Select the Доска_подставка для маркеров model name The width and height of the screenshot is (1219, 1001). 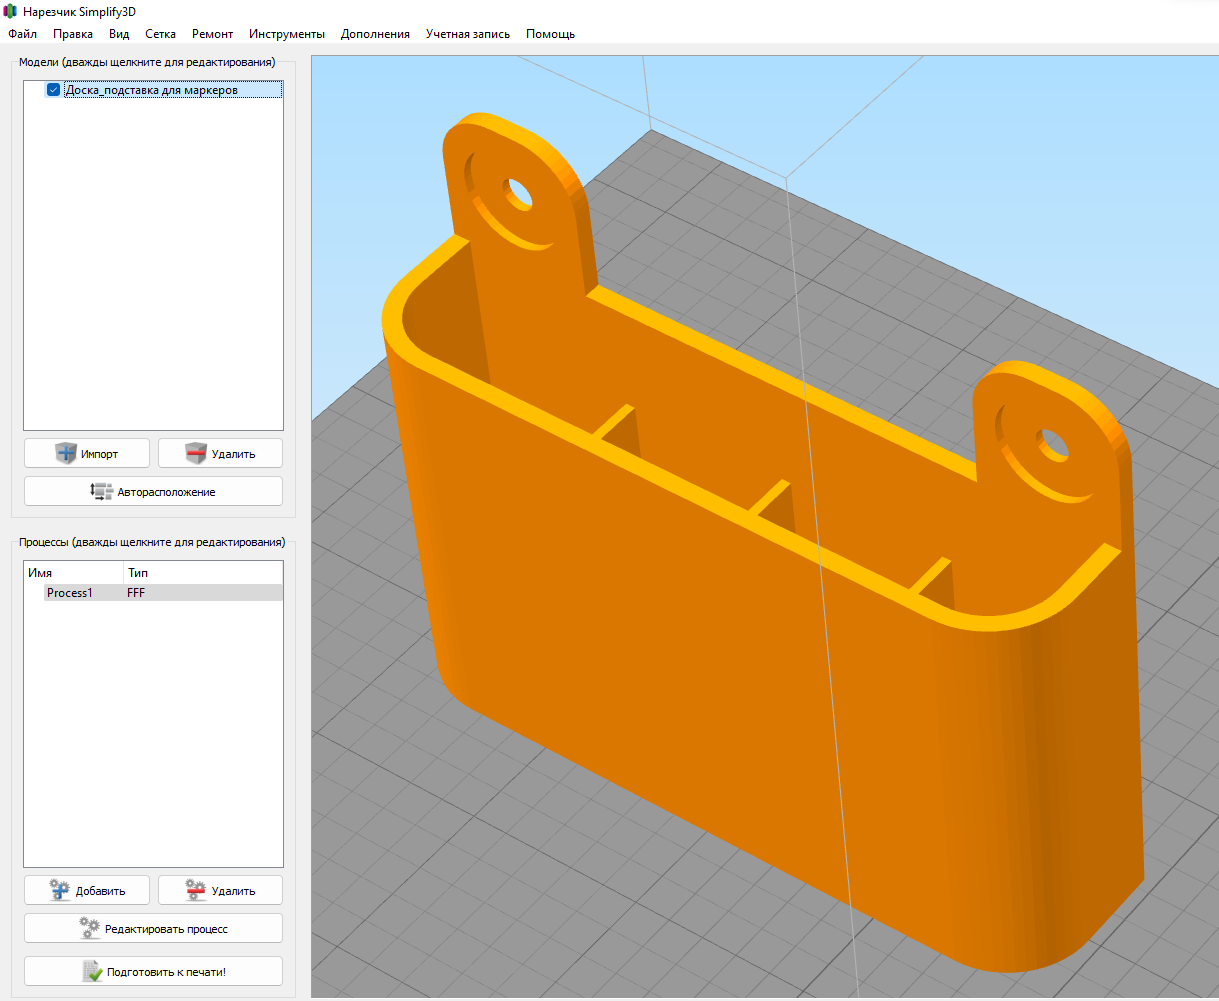pyautogui.click(x=151, y=90)
